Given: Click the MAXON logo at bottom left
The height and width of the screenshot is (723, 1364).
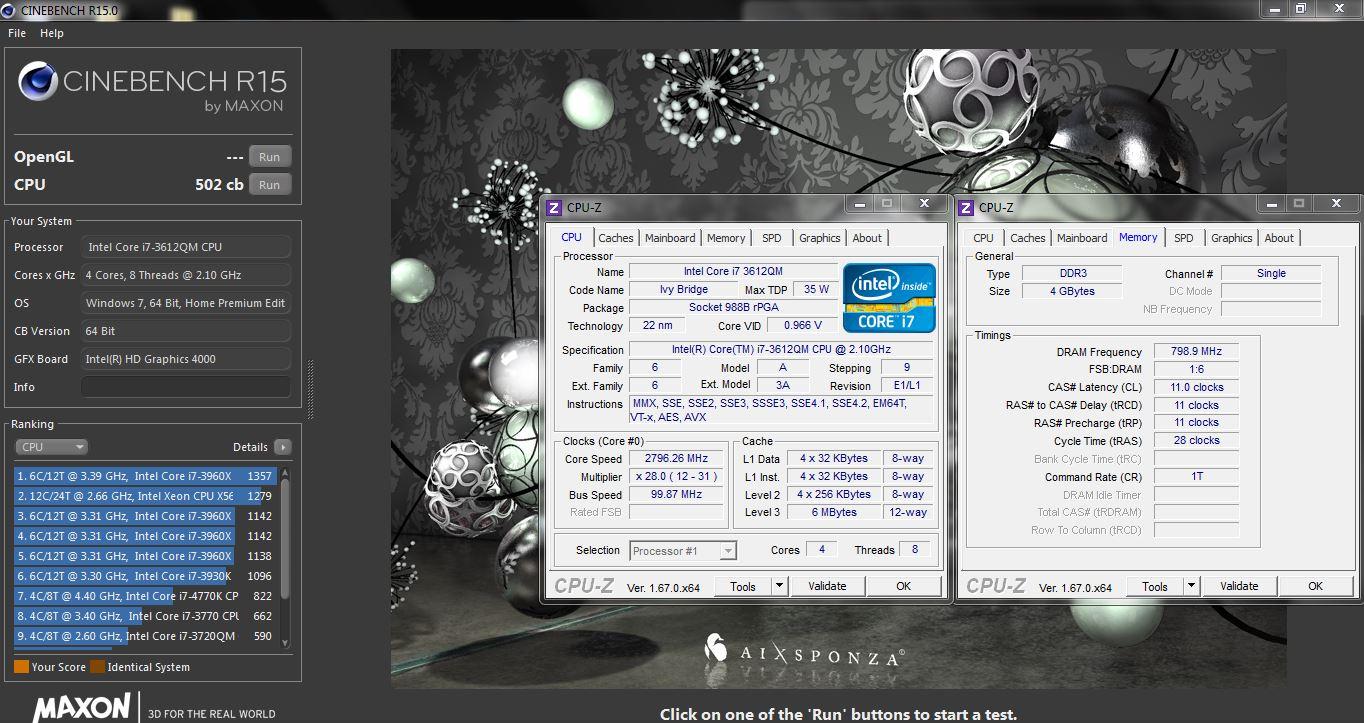Looking at the screenshot, I should coord(80,708).
